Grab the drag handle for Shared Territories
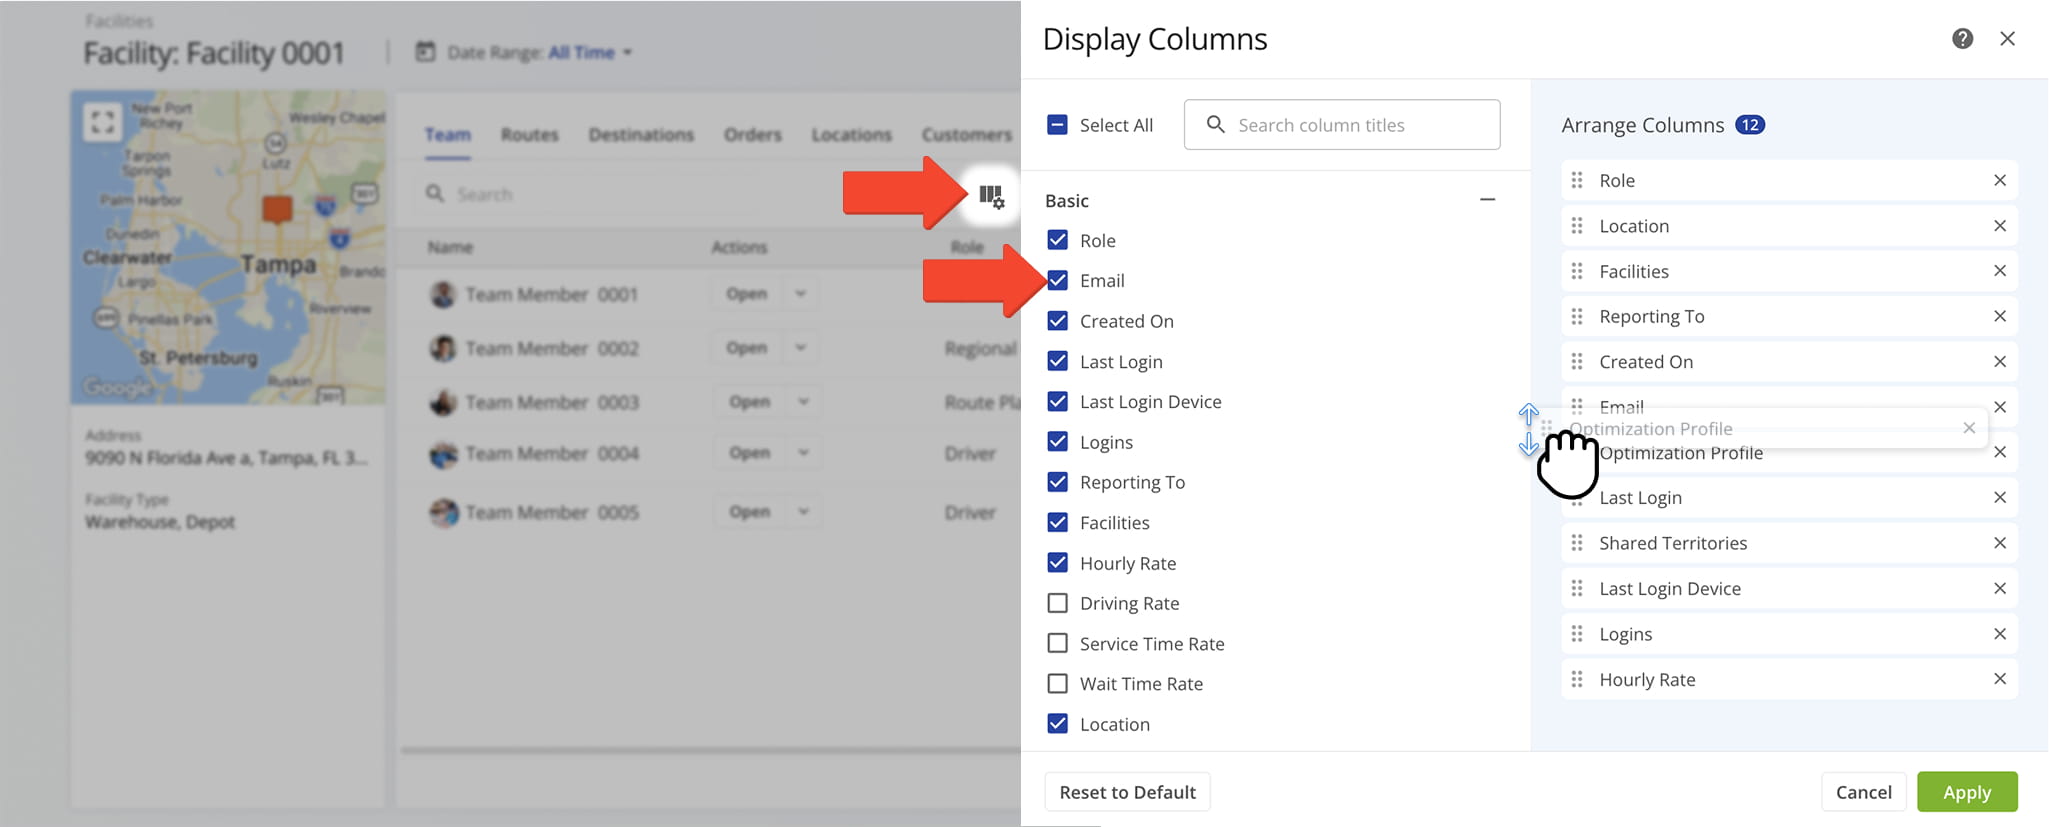This screenshot has width=2049, height=827. 1577,543
